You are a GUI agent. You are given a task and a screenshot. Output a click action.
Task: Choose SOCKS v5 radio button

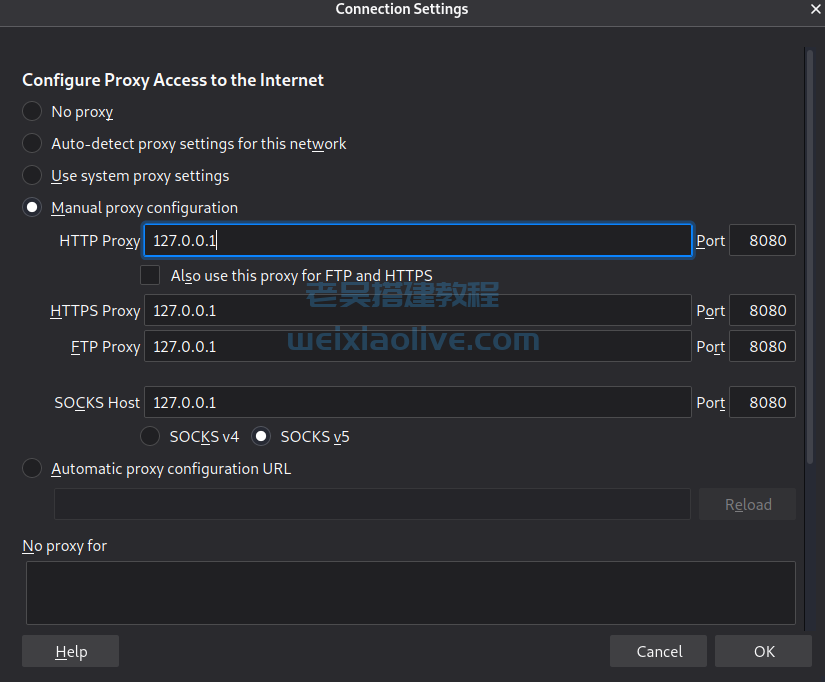[261, 436]
